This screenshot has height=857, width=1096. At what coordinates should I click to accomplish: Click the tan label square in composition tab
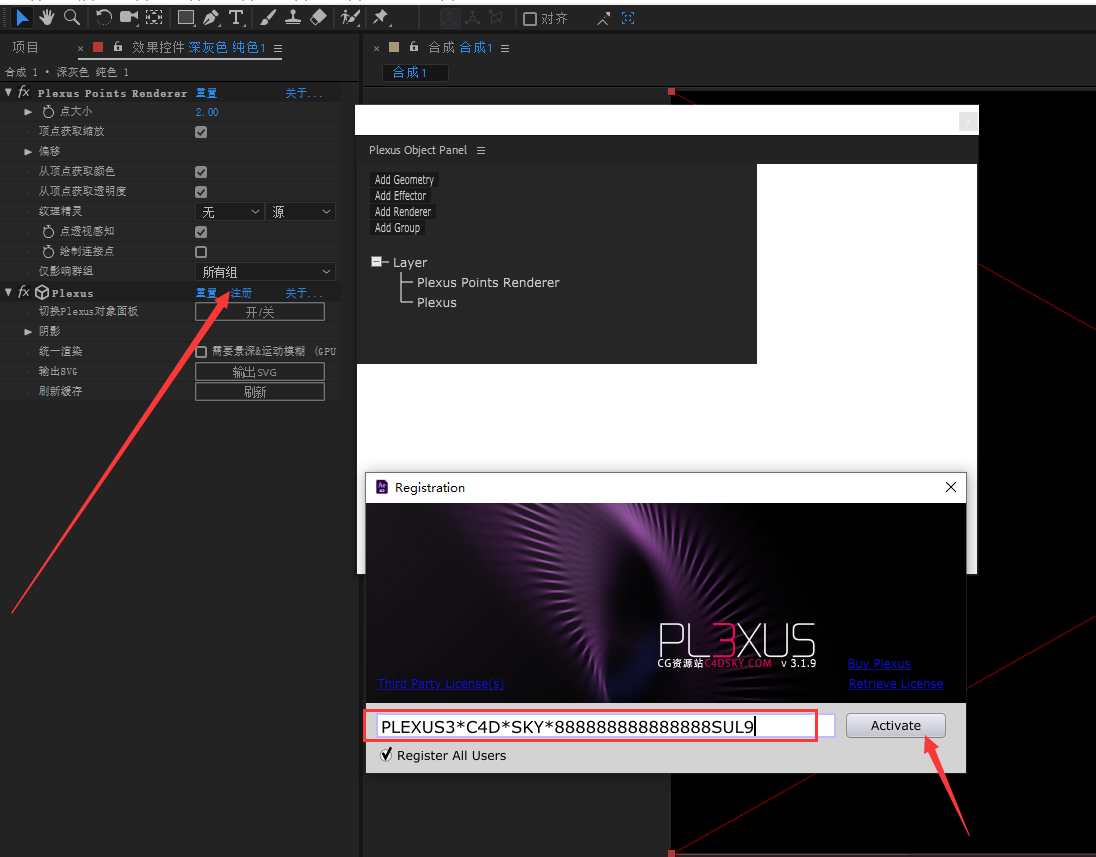394,47
